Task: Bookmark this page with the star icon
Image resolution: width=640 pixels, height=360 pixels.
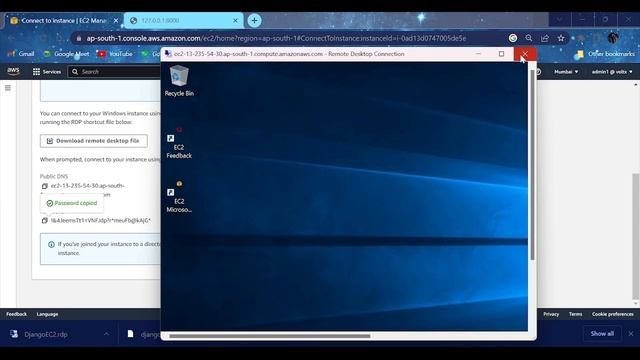Action: (x=561, y=38)
